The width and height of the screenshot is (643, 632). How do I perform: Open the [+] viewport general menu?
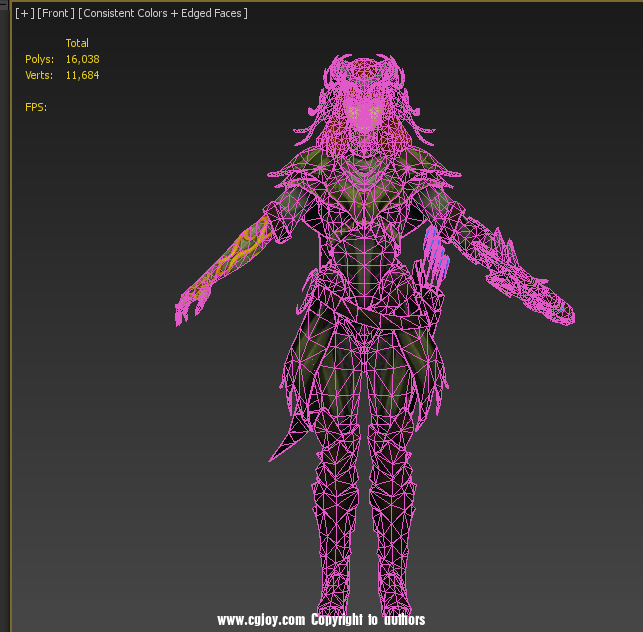point(23,13)
